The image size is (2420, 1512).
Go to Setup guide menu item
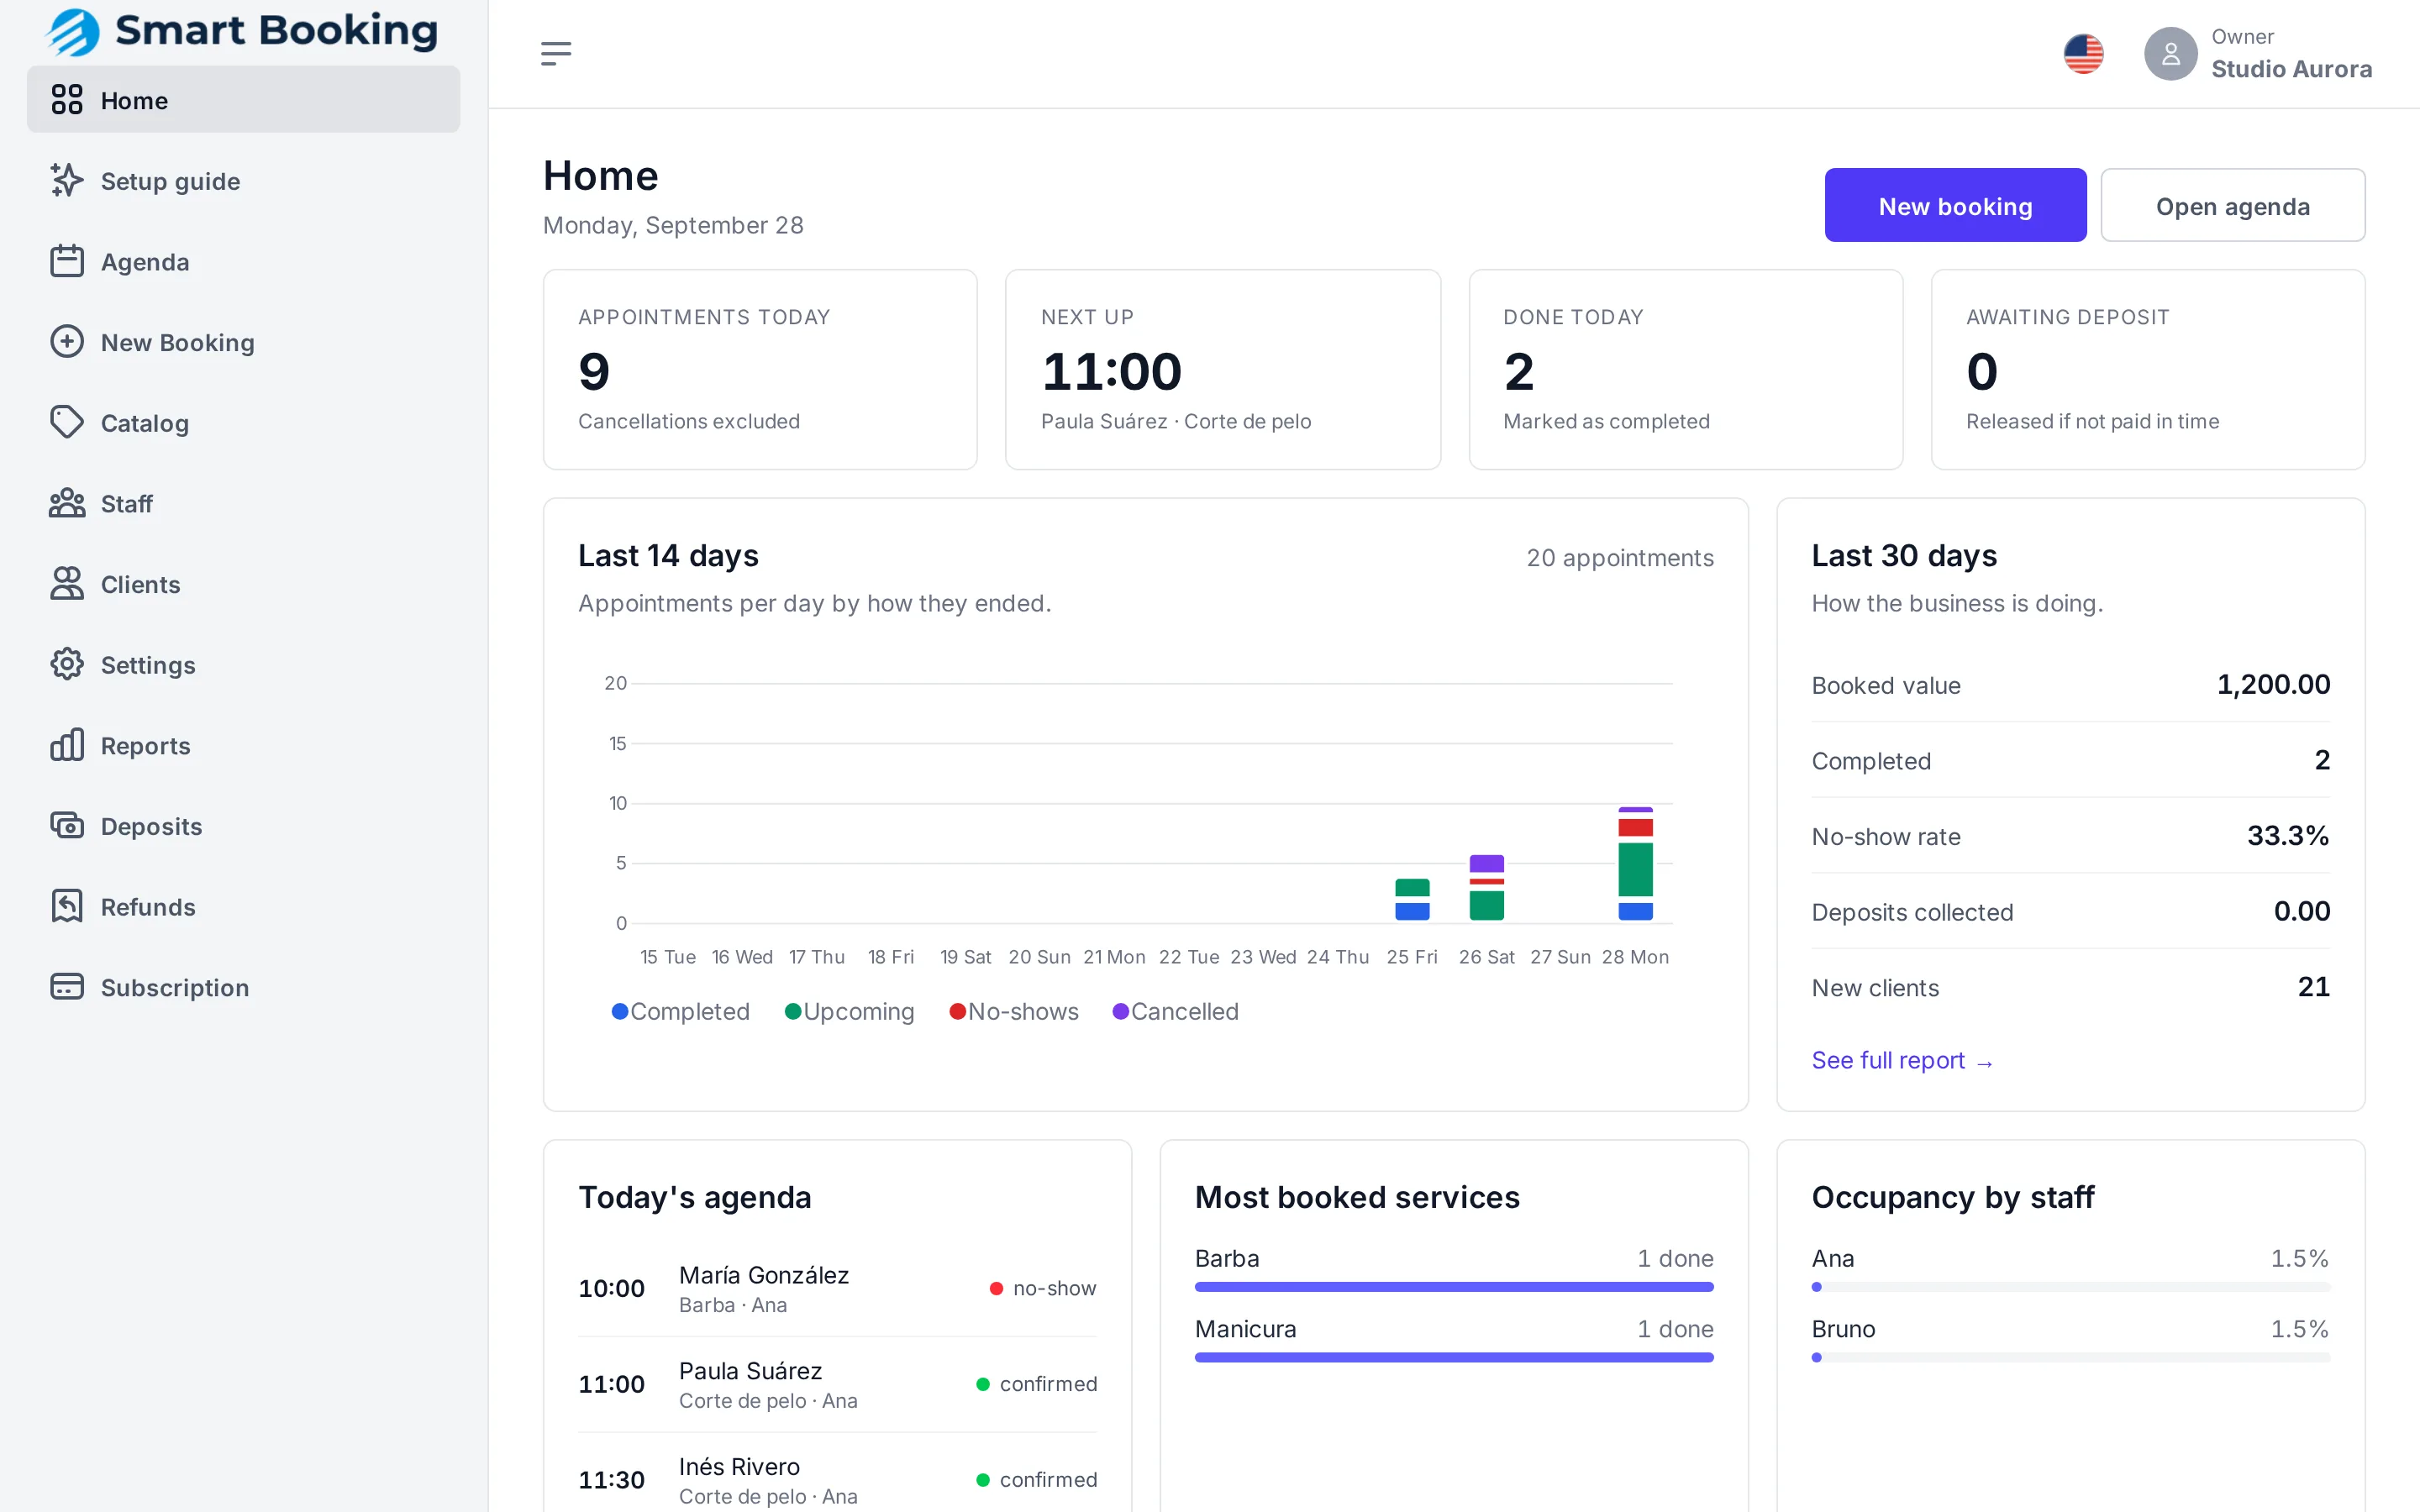pos(243,181)
